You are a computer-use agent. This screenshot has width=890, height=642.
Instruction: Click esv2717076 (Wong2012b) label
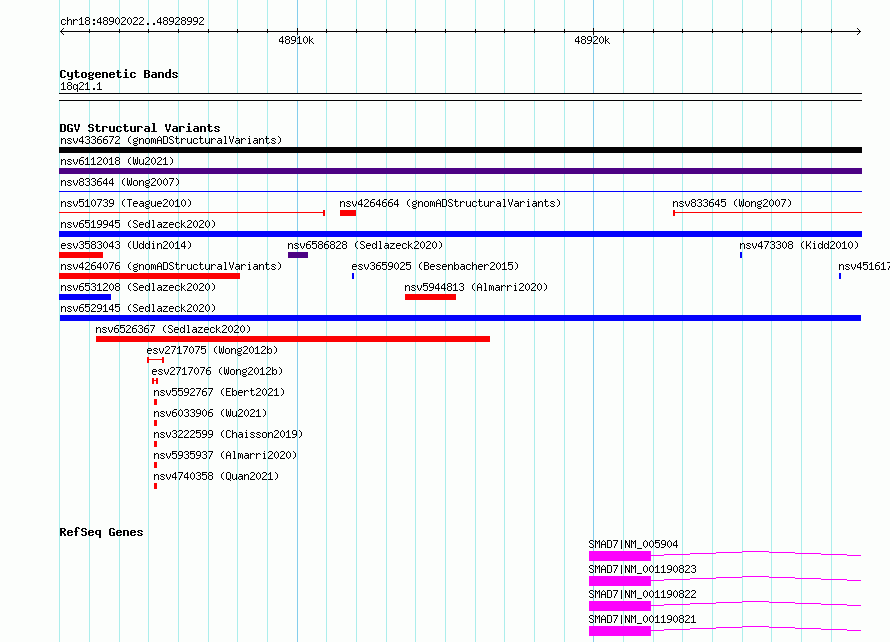click(x=217, y=371)
